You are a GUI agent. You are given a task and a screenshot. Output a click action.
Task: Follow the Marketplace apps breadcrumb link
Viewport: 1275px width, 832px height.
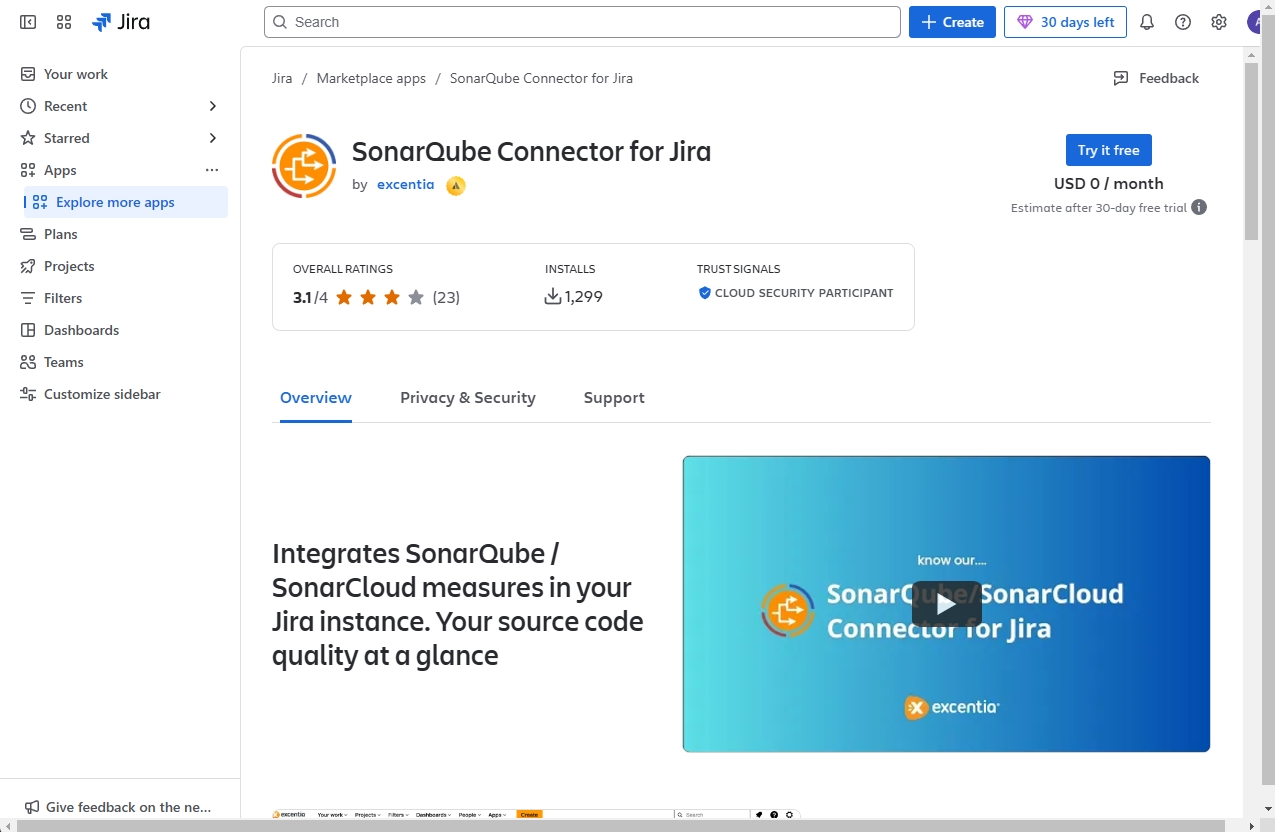click(371, 78)
